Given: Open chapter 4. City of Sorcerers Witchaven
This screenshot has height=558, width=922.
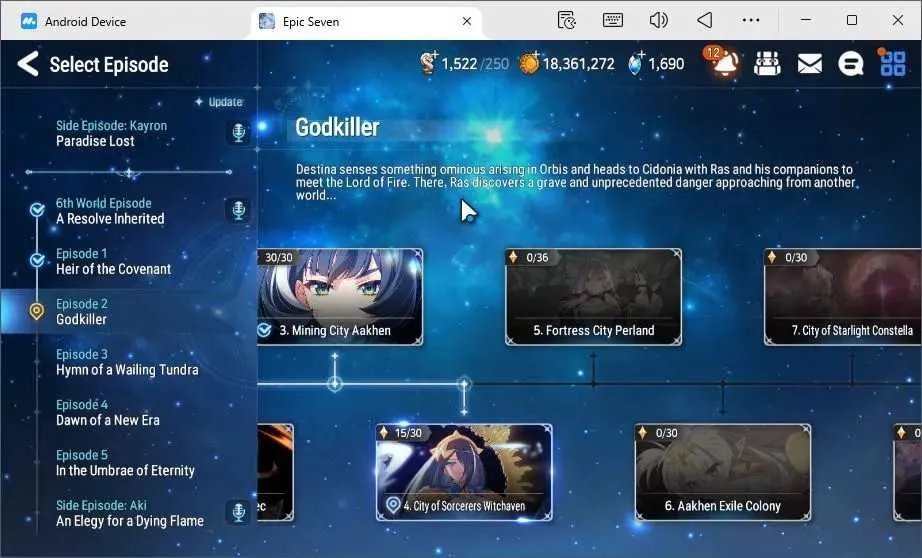Looking at the screenshot, I should (464, 473).
